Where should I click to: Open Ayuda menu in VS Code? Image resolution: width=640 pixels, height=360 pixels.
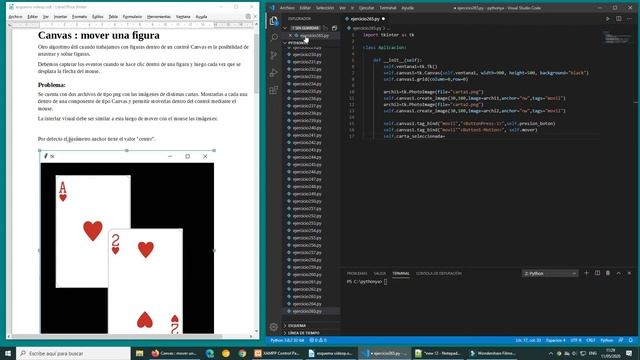(x=407, y=8)
